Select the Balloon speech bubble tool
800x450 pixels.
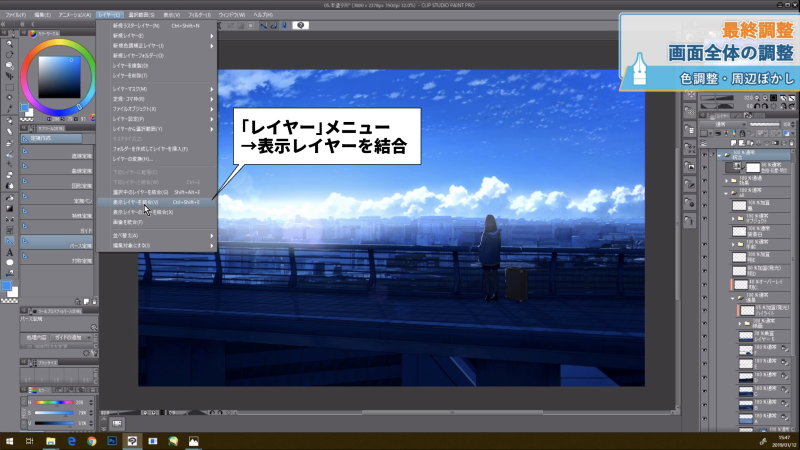pos(9,263)
